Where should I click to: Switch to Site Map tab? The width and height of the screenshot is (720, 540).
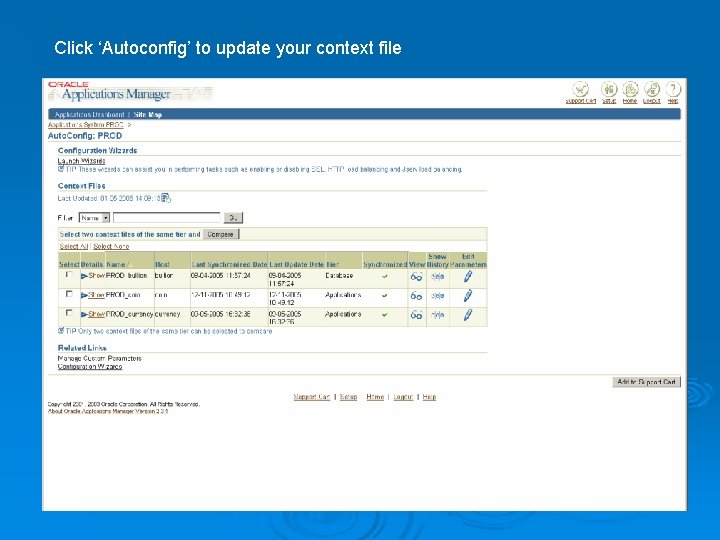pos(147,114)
